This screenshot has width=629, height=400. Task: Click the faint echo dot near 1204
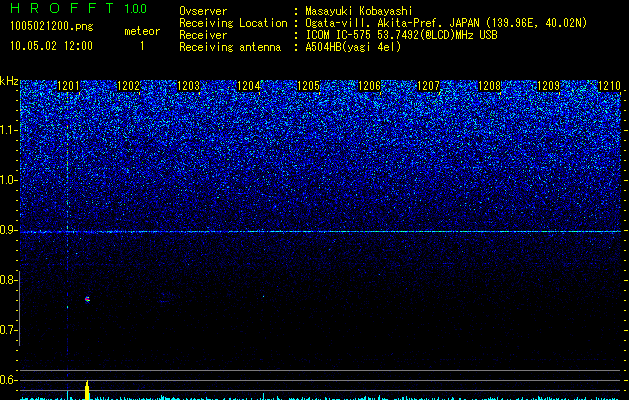click(x=264, y=296)
